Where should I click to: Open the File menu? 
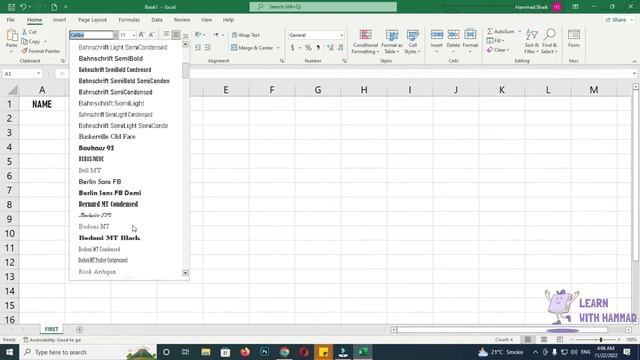10,20
